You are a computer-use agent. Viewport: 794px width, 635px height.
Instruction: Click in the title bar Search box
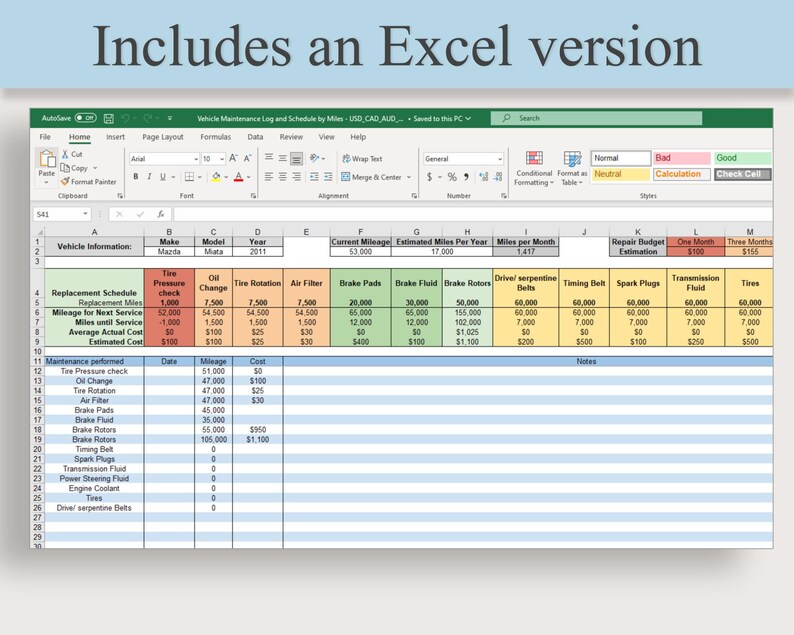pyautogui.click(x=596, y=118)
